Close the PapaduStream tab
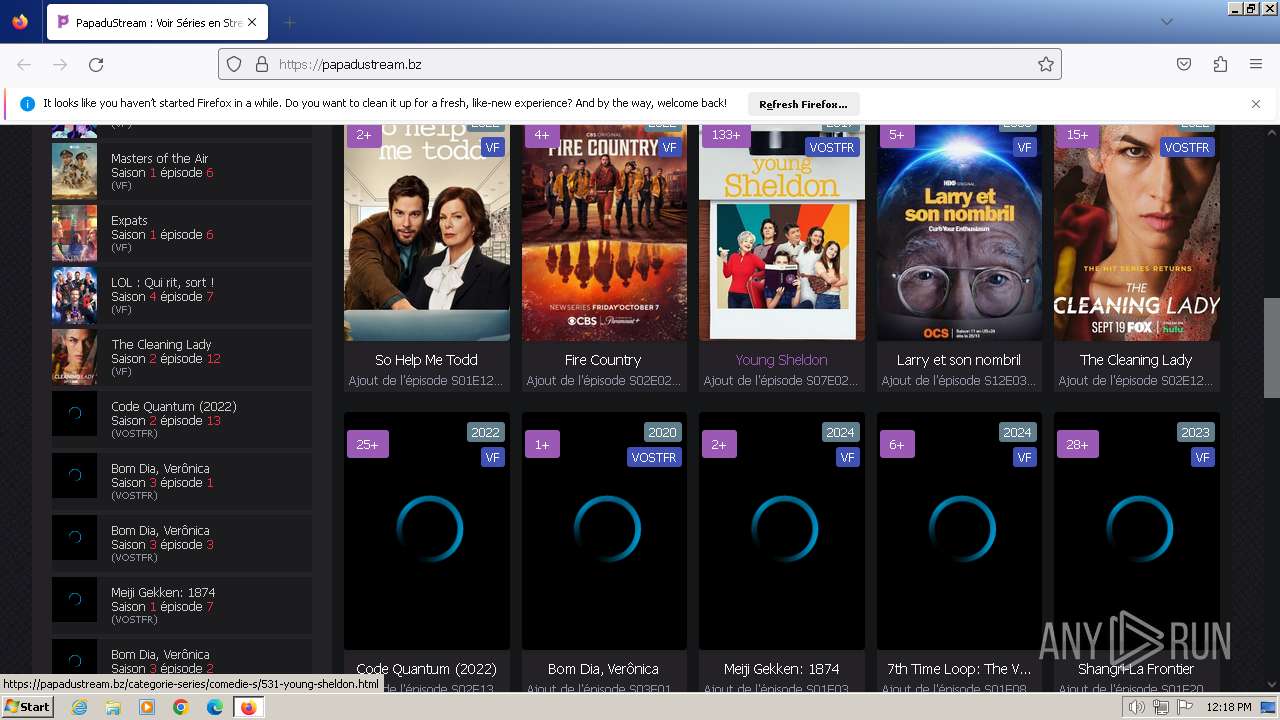Image resolution: width=1280 pixels, height=720 pixels. point(252,22)
